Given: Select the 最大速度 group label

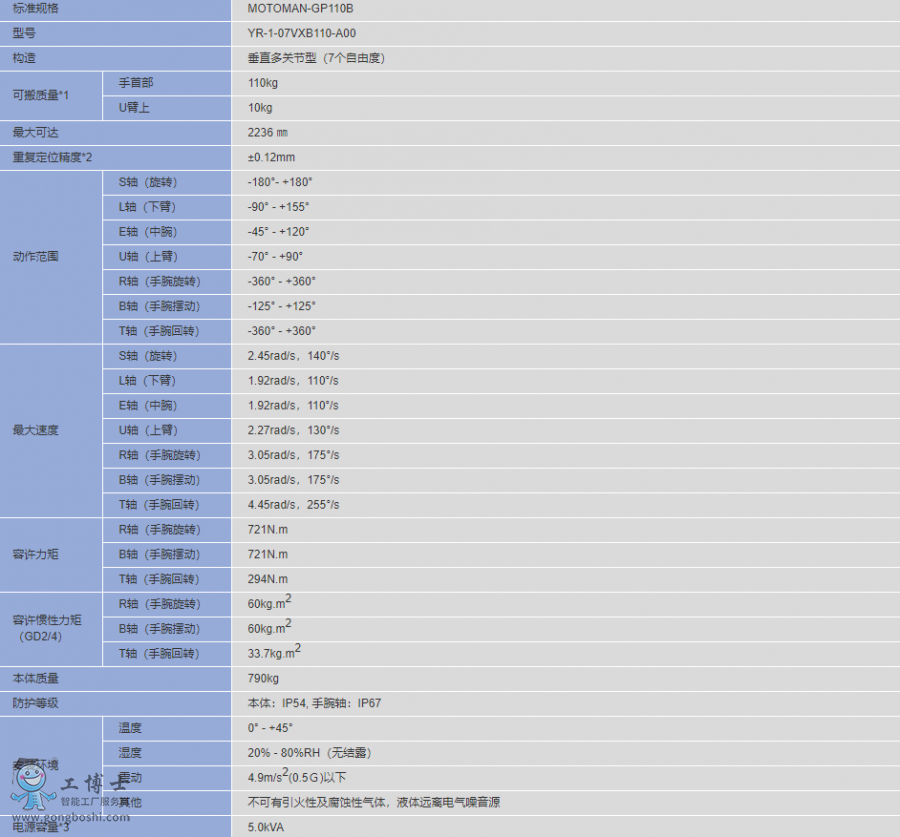Looking at the screenshot, I should (36, 430).
